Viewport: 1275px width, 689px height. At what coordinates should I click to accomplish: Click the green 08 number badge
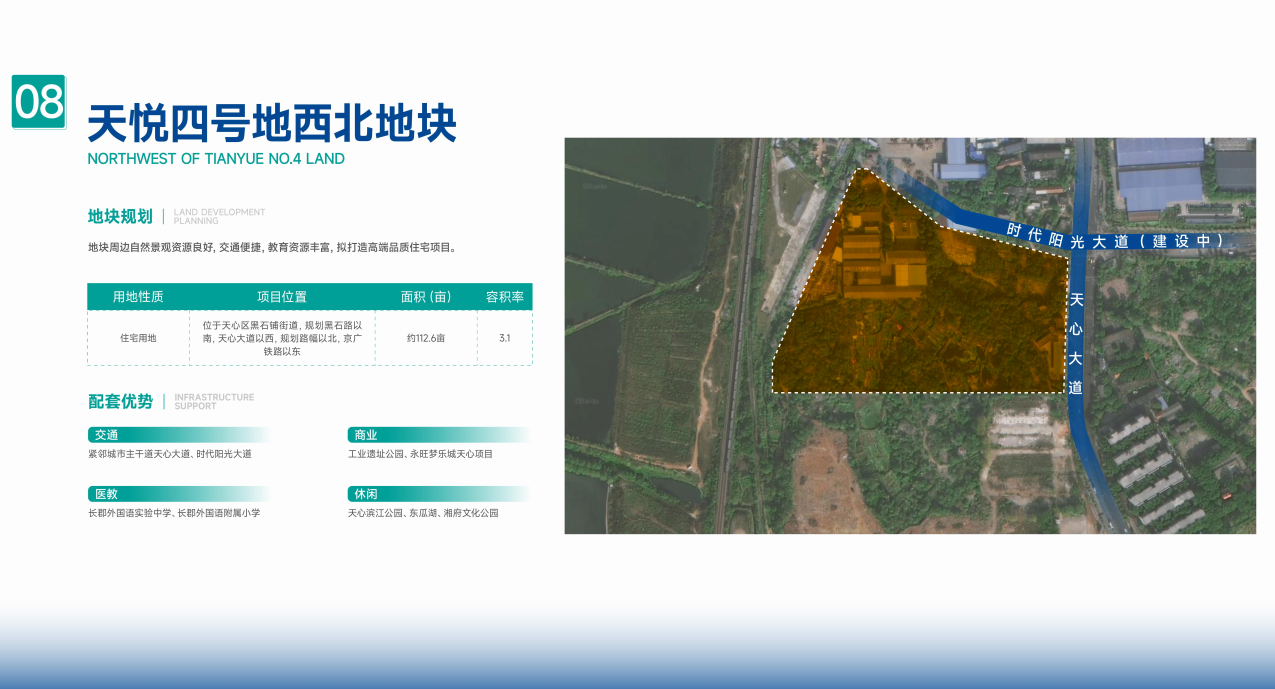click(x=39, y=101)
